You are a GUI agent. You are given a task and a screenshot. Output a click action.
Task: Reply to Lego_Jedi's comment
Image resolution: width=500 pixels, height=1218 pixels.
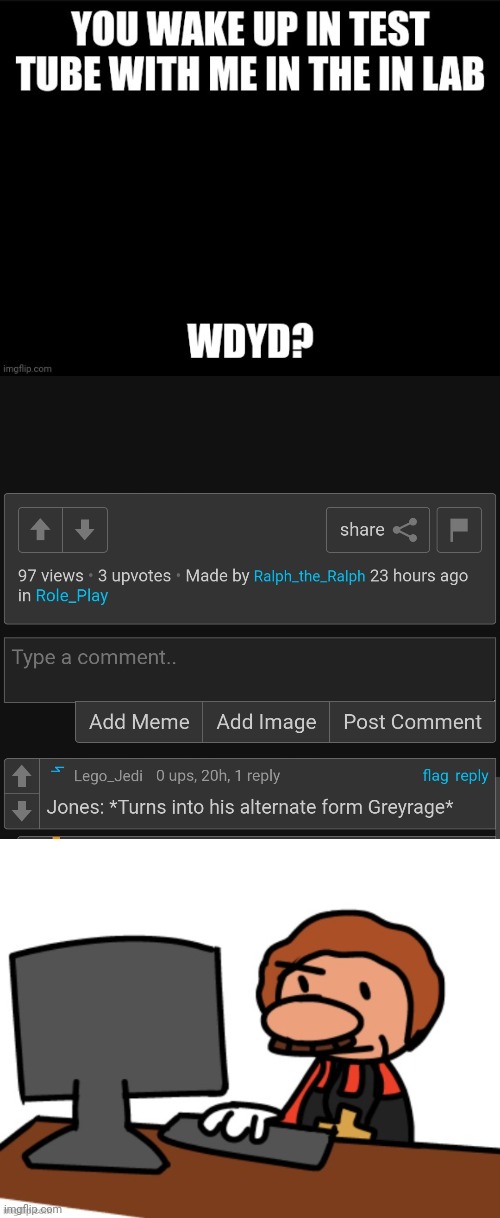tap(472, 775)
